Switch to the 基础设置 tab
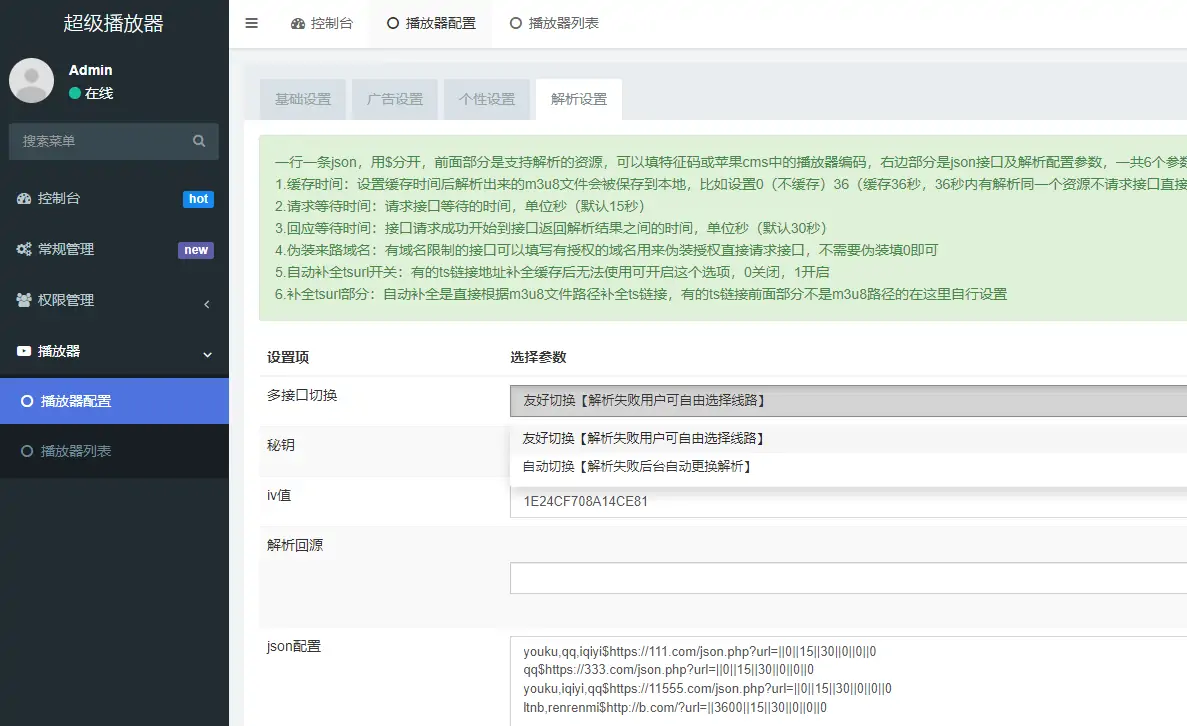This screenshot has height=726, width=1187. [302, 99]
